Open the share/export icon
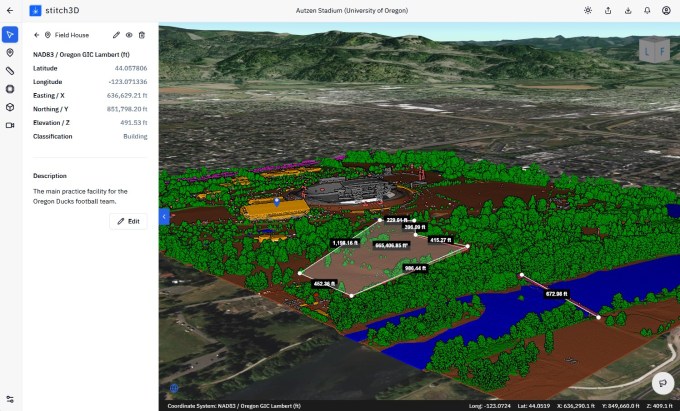This screenshot has height=411, width=680. point(609,11)
